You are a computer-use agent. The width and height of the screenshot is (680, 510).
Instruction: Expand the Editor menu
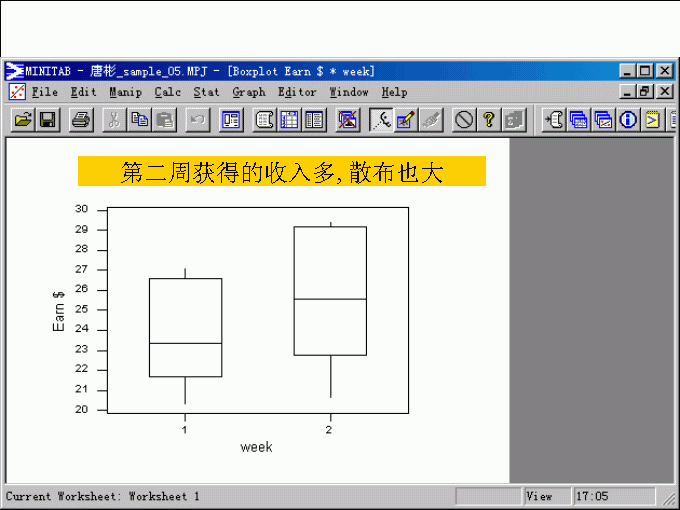[297, 92]
